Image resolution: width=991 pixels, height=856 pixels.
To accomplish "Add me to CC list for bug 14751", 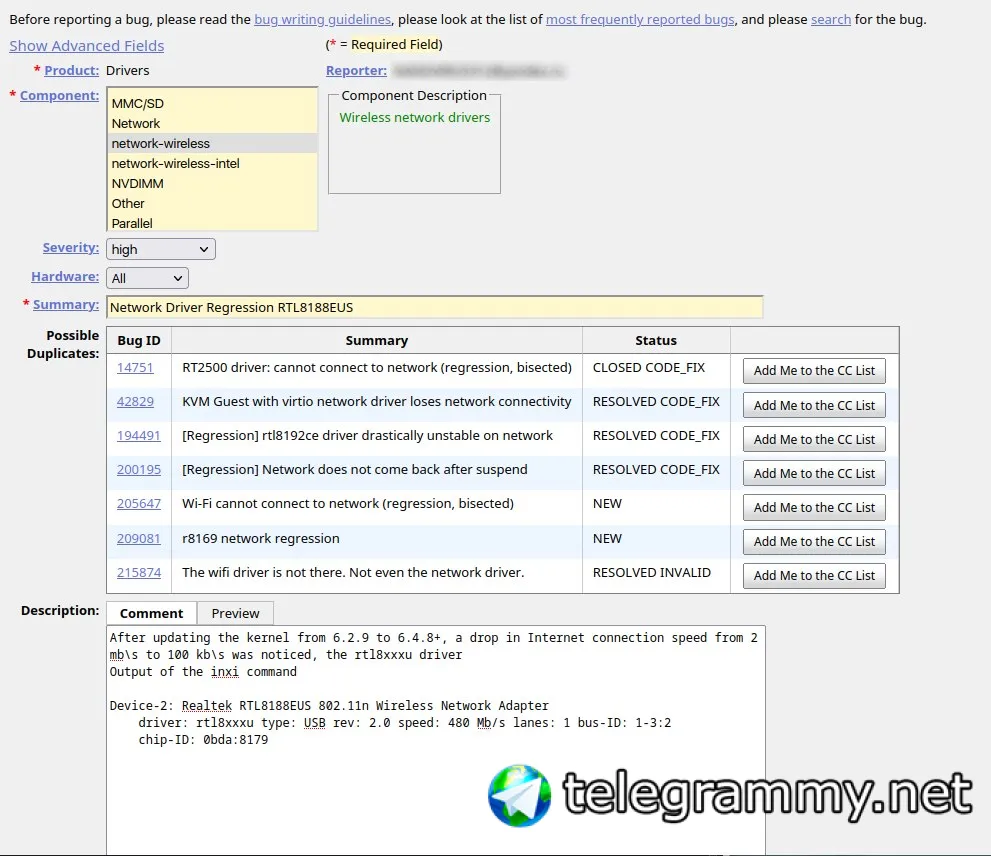I will 814,371.
